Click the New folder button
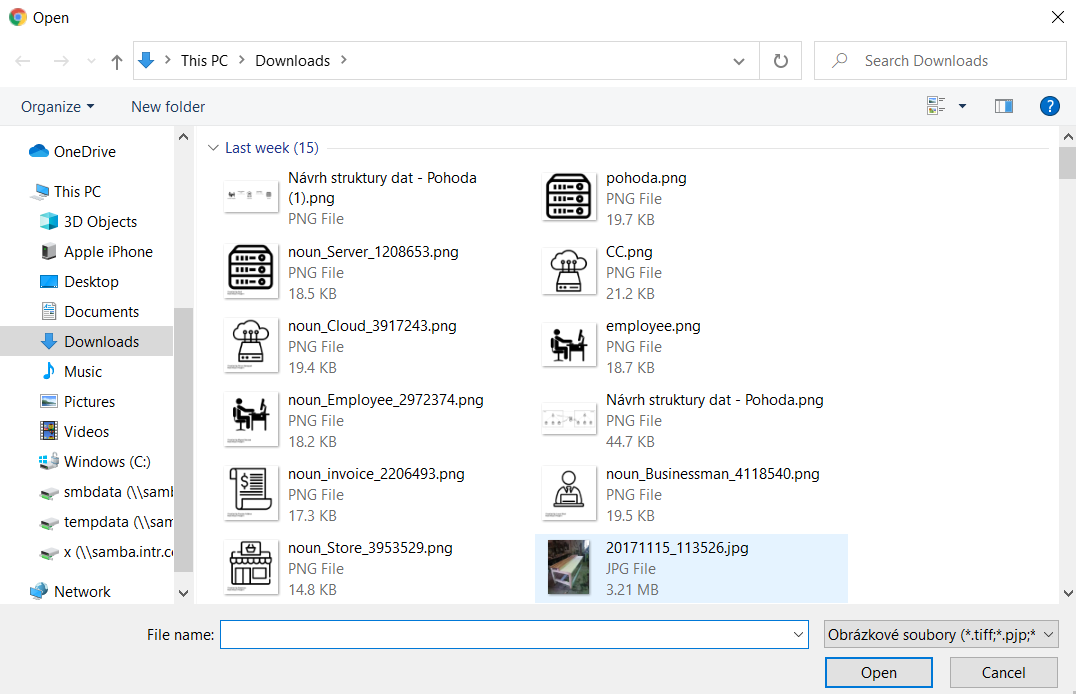Image resolution: width=1076 pixels, height=694 pixels. (x=168, y=106)
